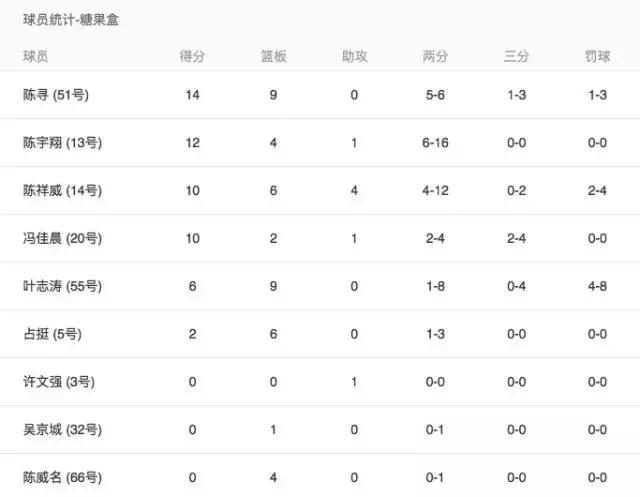The image size is (640, 497).
Task: Click the 篮板 column header
Action: click(x=274, y=57)
